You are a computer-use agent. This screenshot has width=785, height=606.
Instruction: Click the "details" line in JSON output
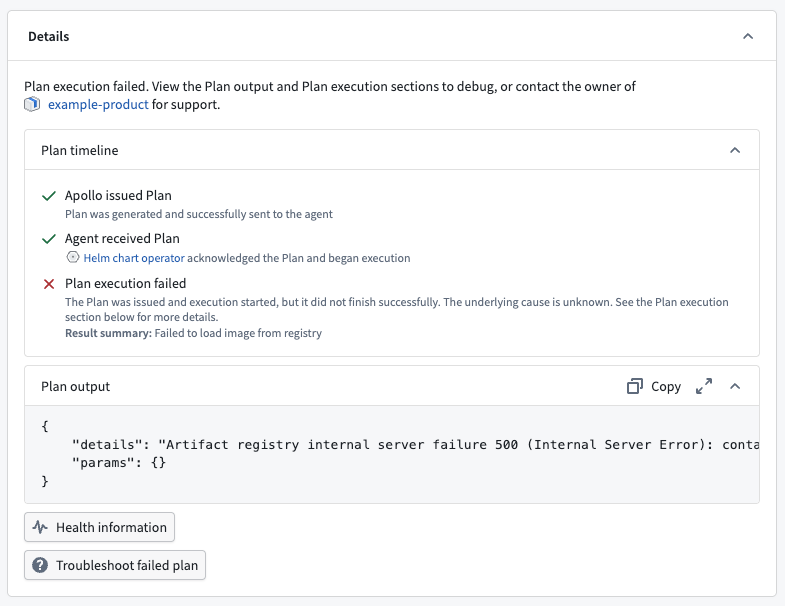click(415, 444)
